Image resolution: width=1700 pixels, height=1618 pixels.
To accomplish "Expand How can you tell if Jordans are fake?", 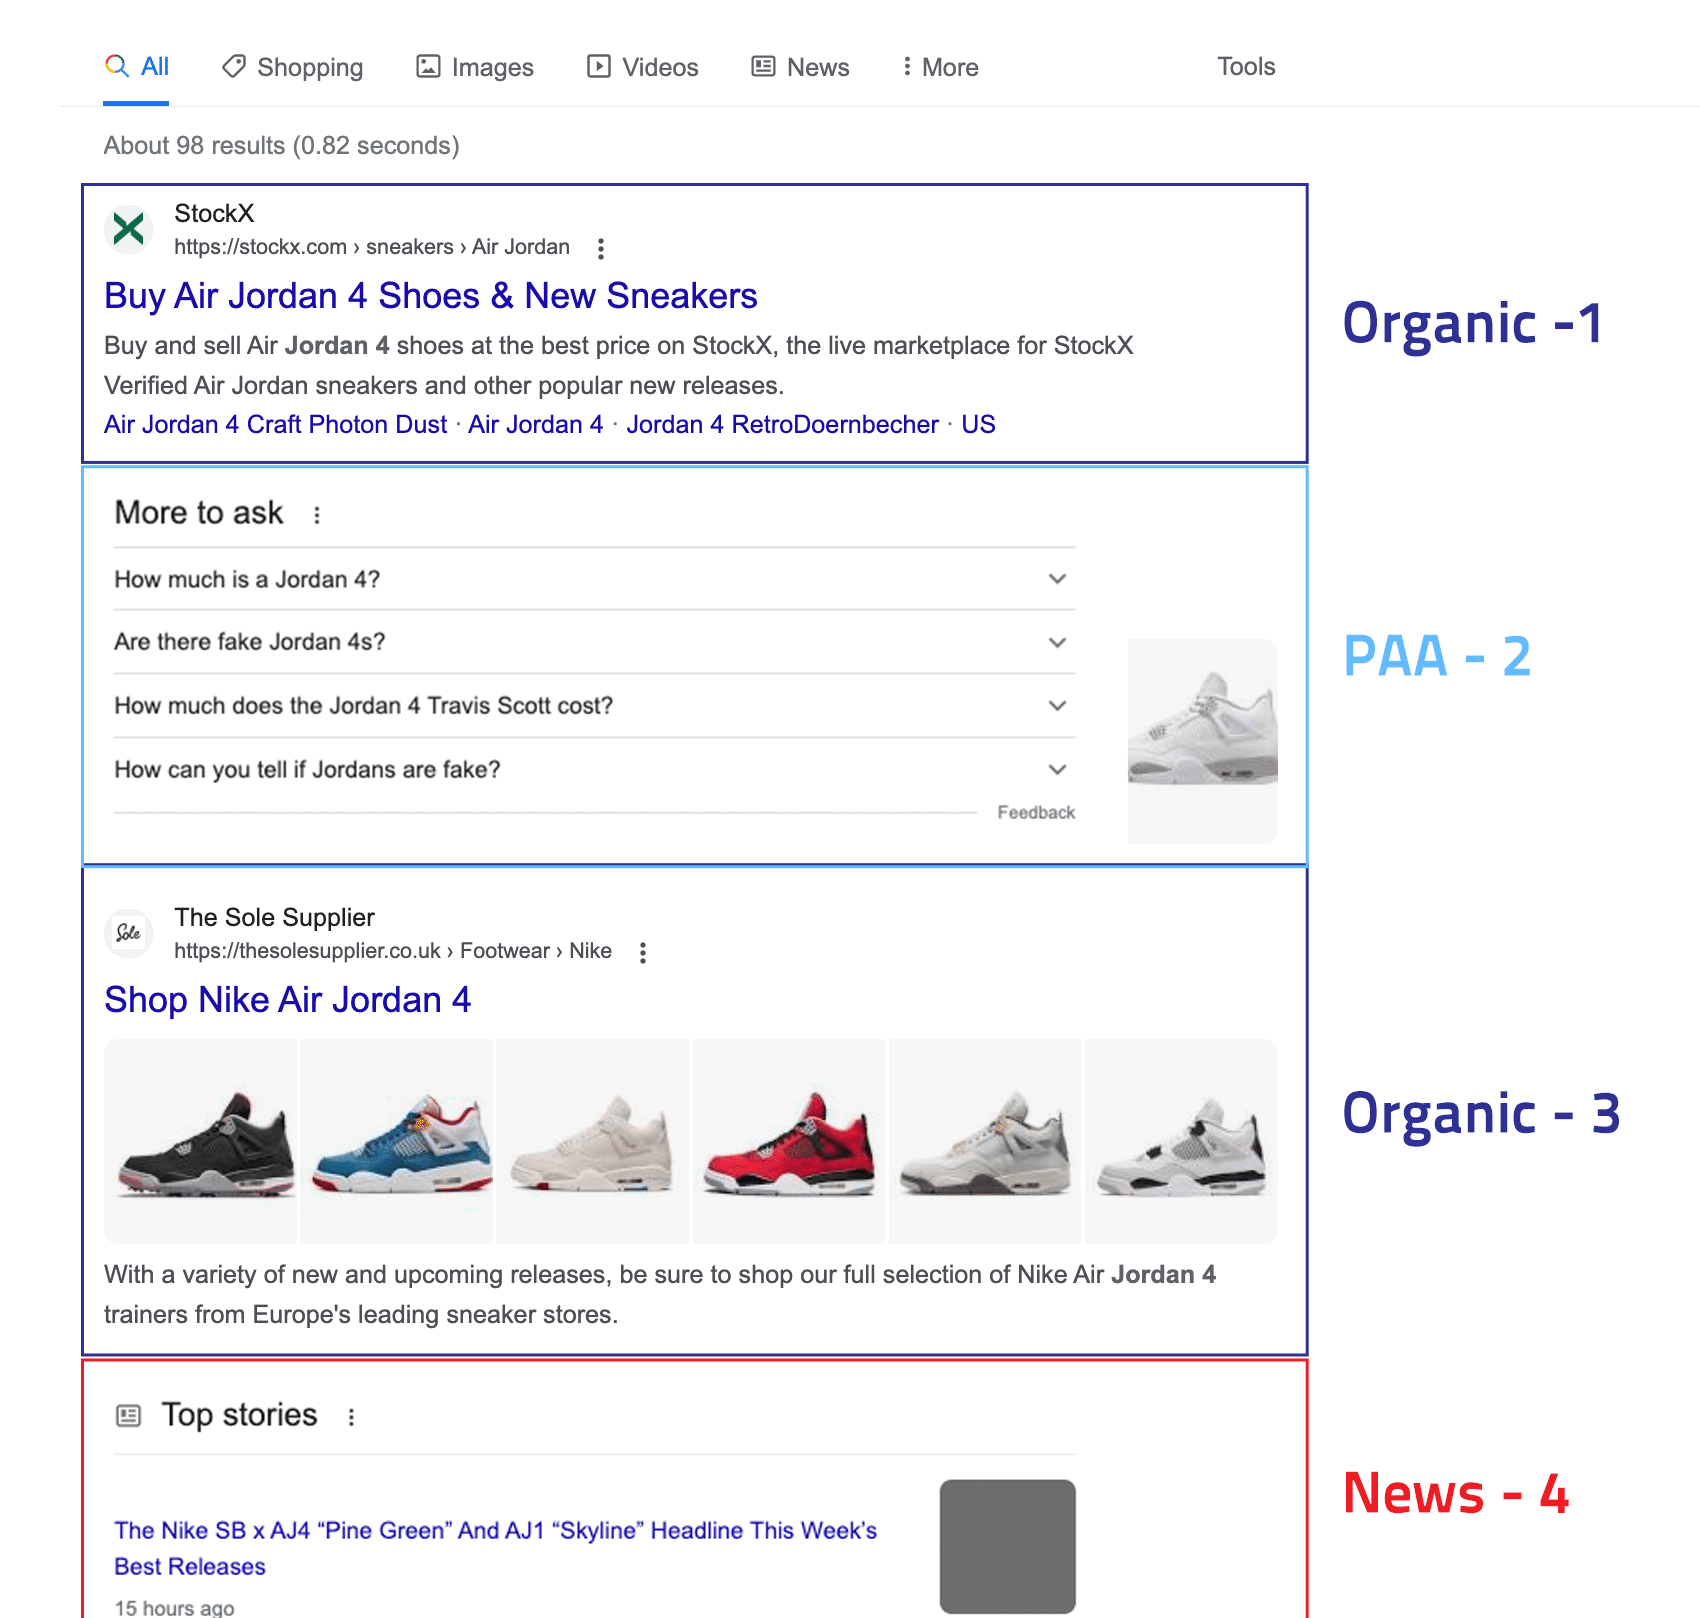I will click(594, 770).
